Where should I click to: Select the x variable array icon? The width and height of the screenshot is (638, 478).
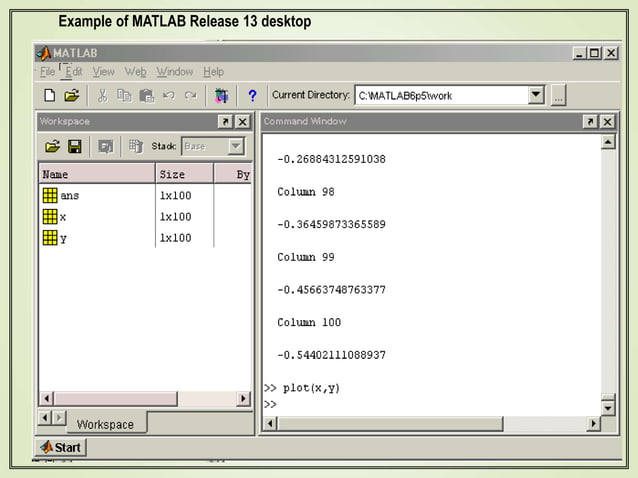coord(50,216)
